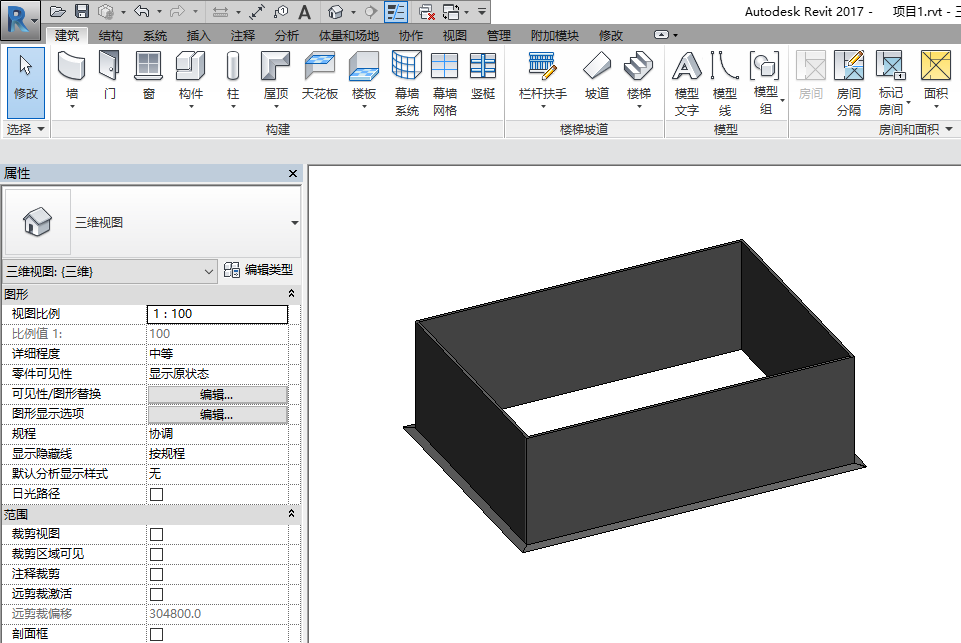
Task: Close the 属性 panel
Action: [293, 173]
